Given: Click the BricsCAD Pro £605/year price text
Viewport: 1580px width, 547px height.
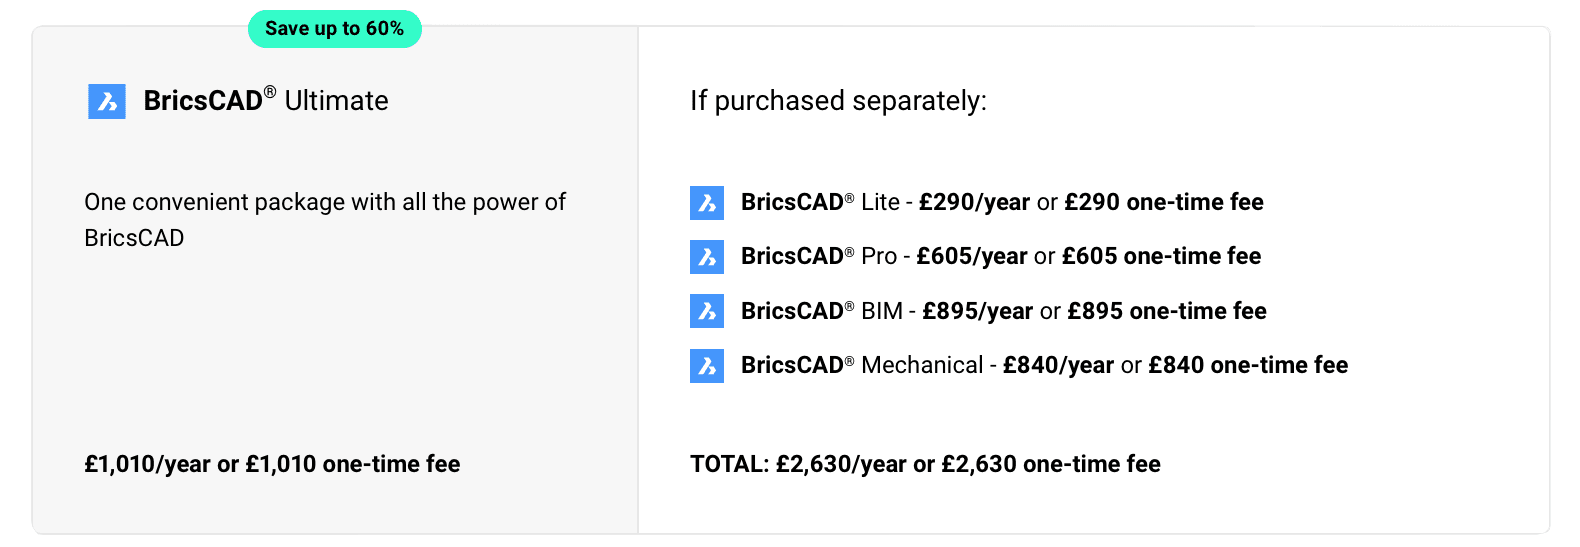Looking at the screenshot, I should (971, 257).
